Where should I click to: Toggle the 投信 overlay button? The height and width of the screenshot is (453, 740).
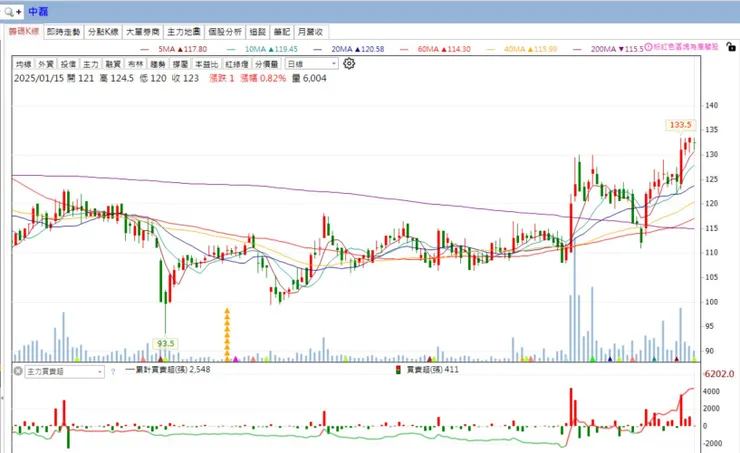click(68, 64)
